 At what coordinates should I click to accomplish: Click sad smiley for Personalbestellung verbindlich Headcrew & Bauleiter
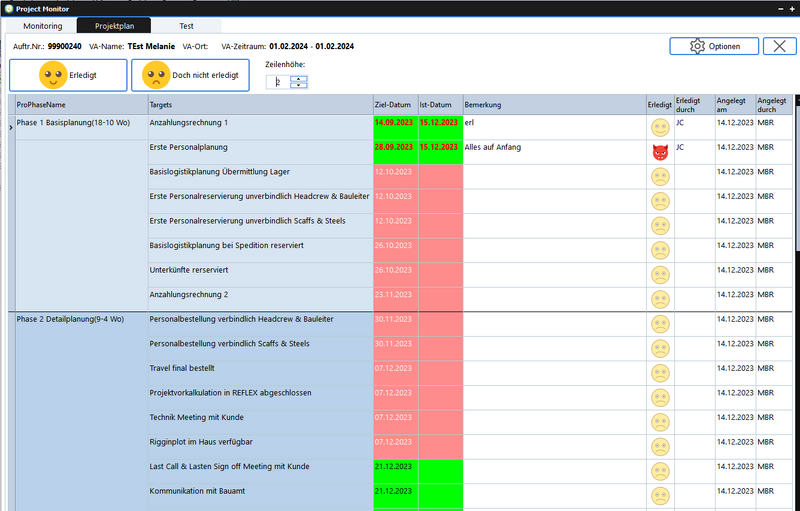[x=660, y=324]
